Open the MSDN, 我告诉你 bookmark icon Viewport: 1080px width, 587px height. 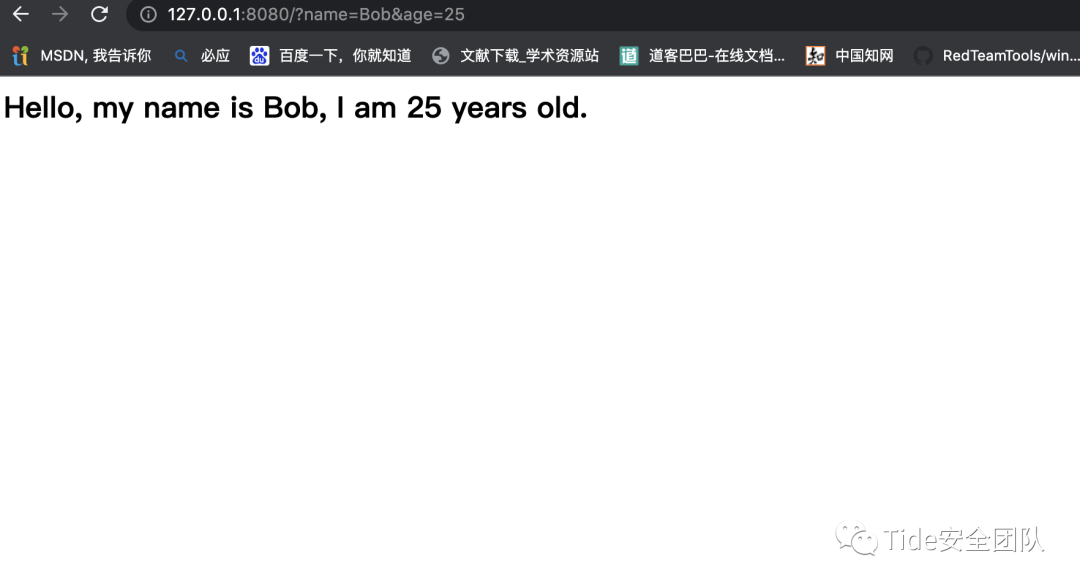[21, 56]
